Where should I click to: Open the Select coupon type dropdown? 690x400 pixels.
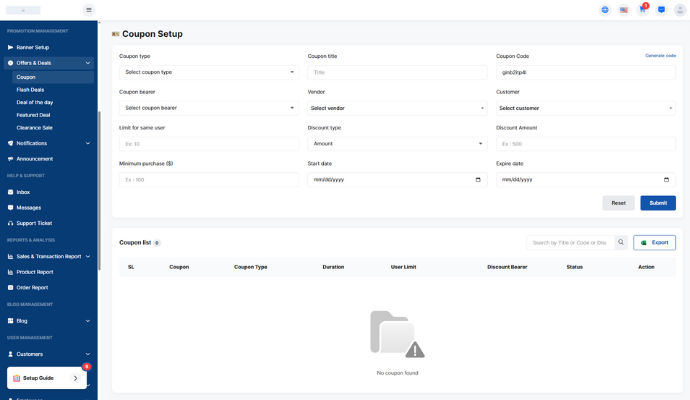tap(208, 72)
